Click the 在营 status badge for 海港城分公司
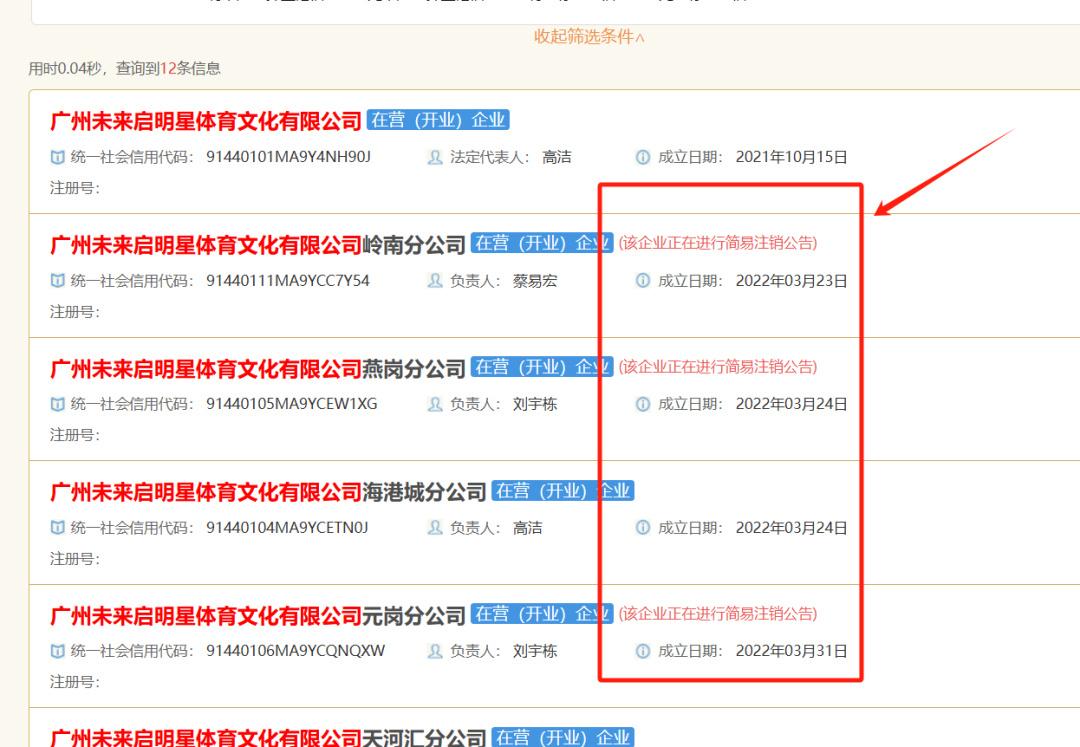1080x747 pixels. pyautogui.click(x=564, y=491)
